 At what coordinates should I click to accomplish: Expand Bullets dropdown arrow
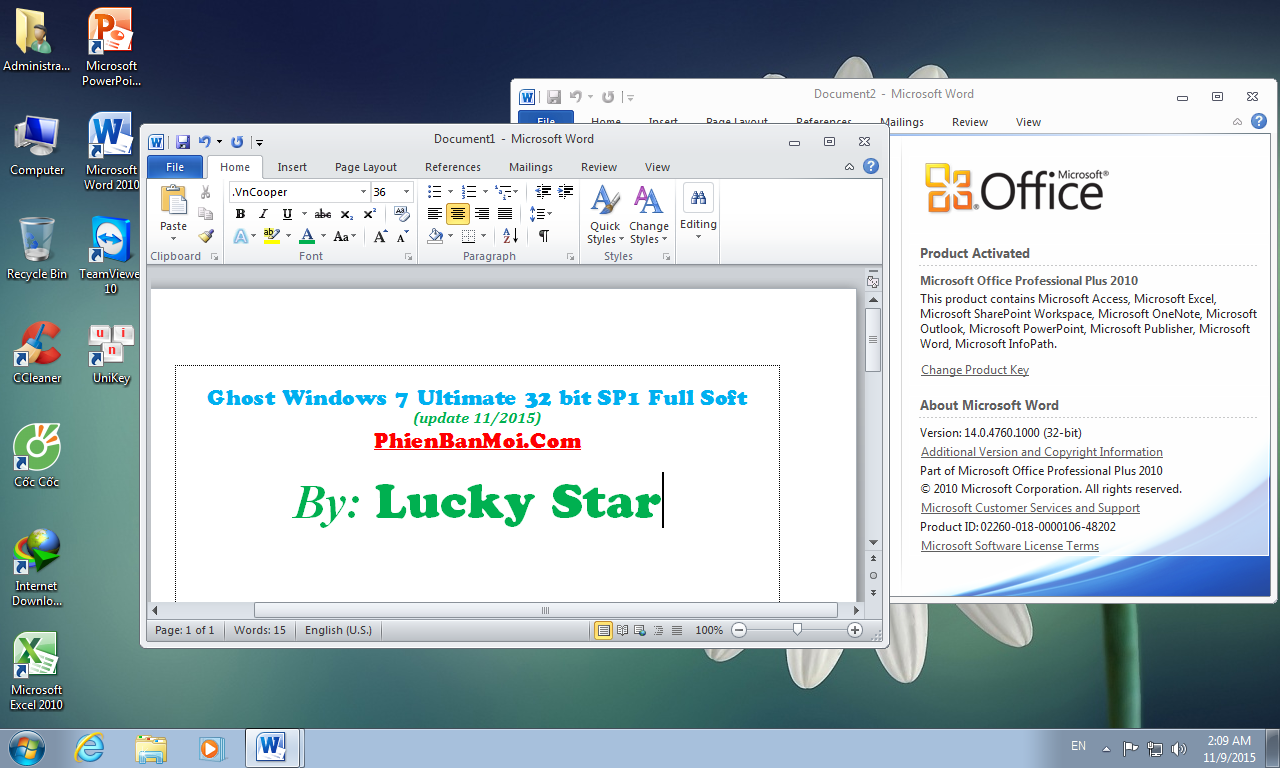point(450,191)
